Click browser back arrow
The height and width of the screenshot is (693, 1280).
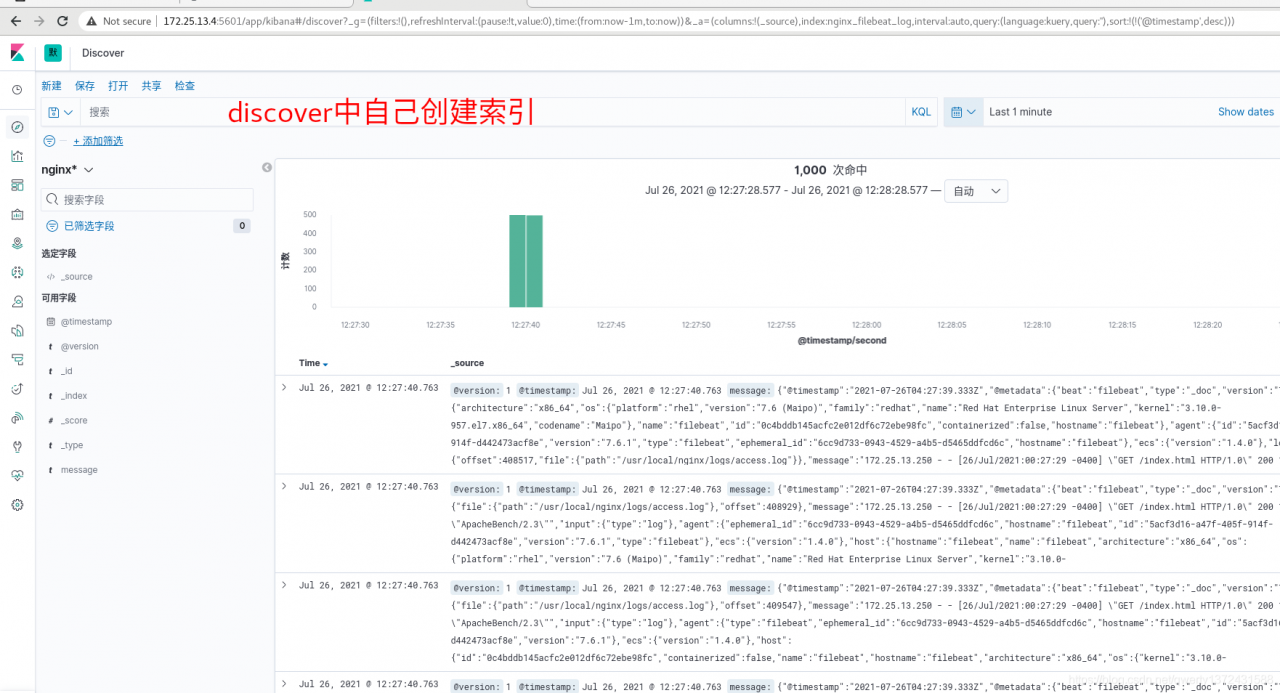point(14,20)
